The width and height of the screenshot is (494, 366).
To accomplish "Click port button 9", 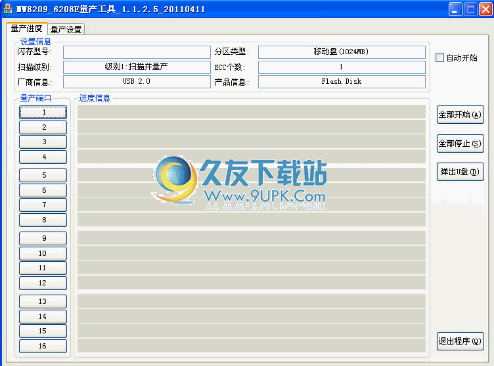I will pos(43,238).
